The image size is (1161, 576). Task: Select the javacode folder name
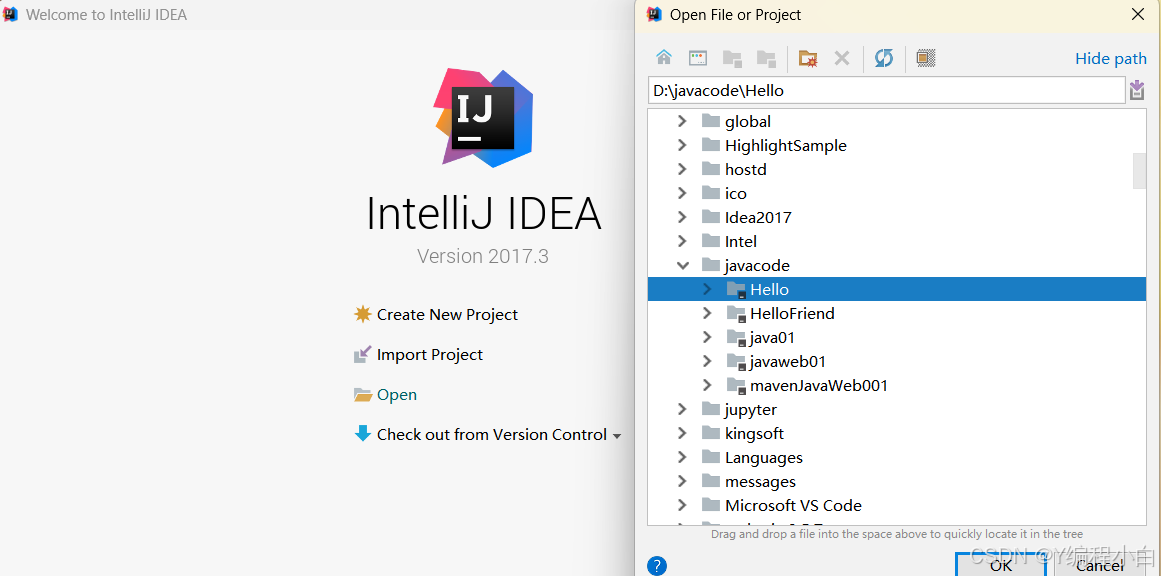click(x=757, y=265)
